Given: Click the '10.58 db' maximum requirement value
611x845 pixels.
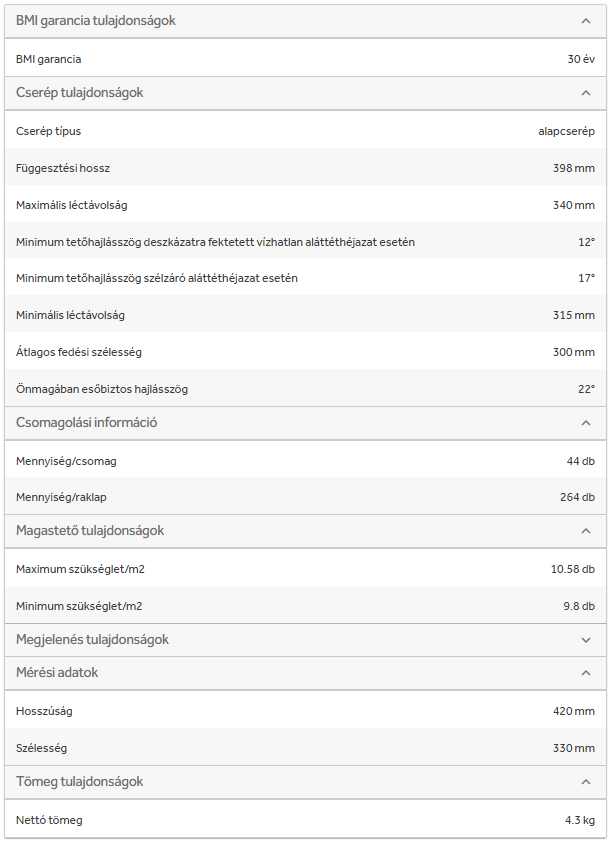Looking at the screenshot, I should coord(574,569).
